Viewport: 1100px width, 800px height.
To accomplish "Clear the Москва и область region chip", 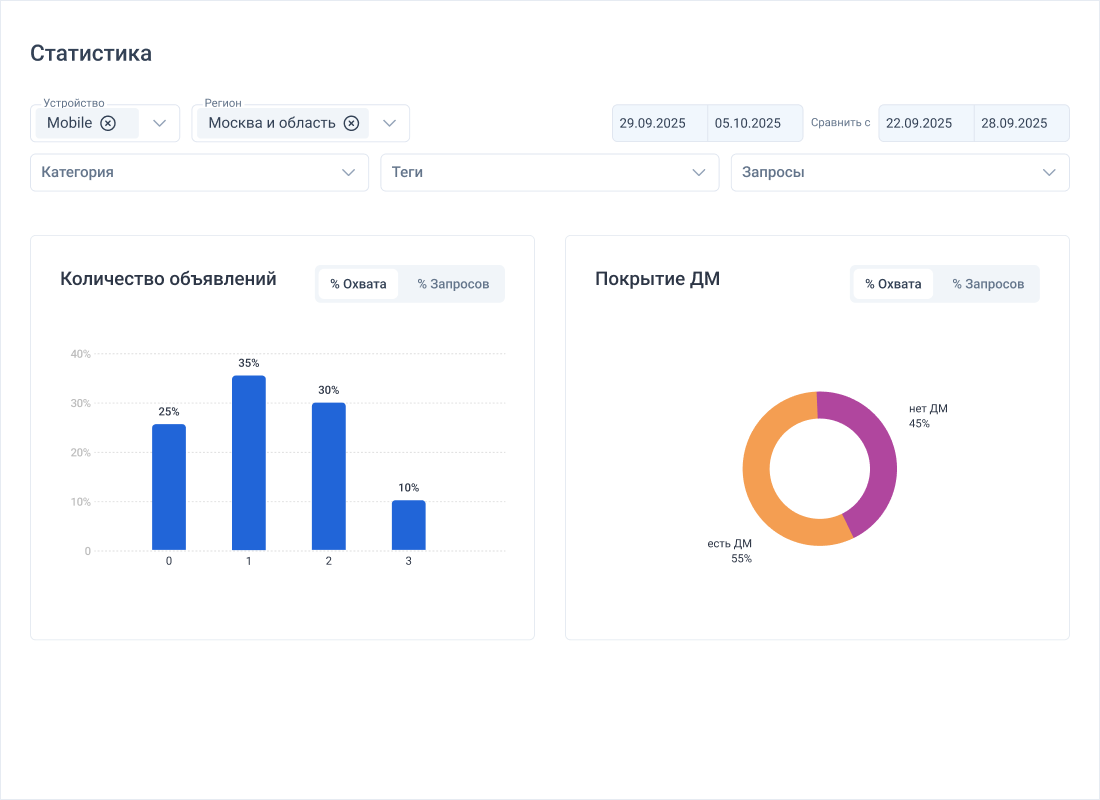I will point(351,123).
